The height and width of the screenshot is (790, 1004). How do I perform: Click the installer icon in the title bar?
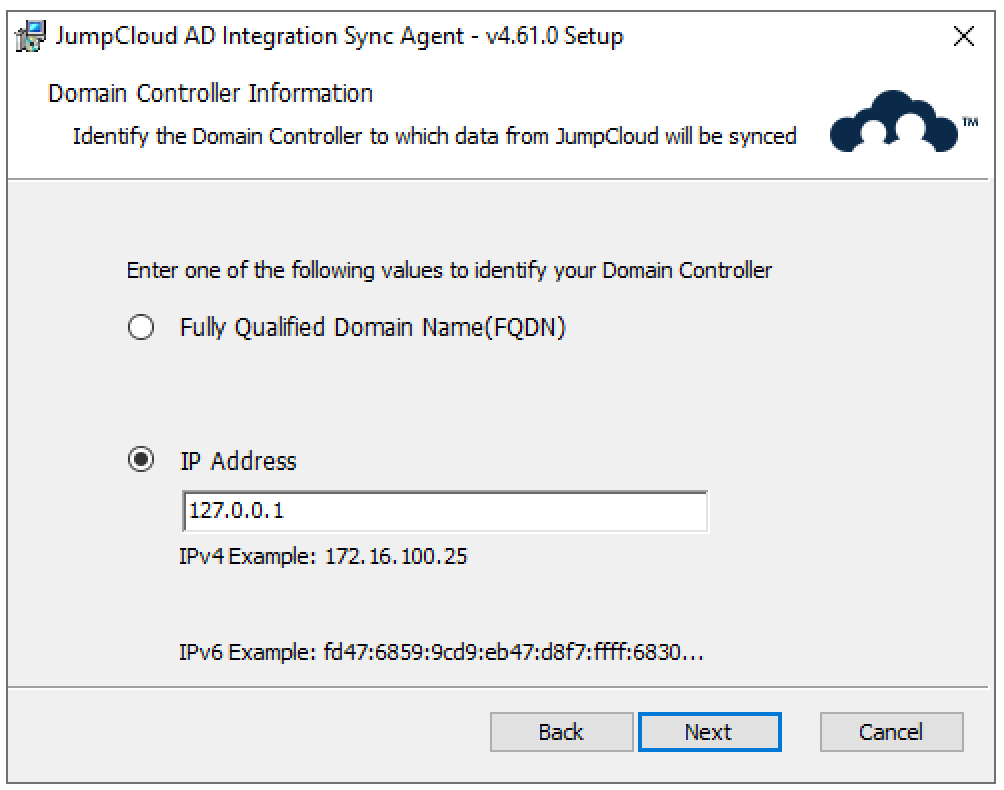(30, 37)
